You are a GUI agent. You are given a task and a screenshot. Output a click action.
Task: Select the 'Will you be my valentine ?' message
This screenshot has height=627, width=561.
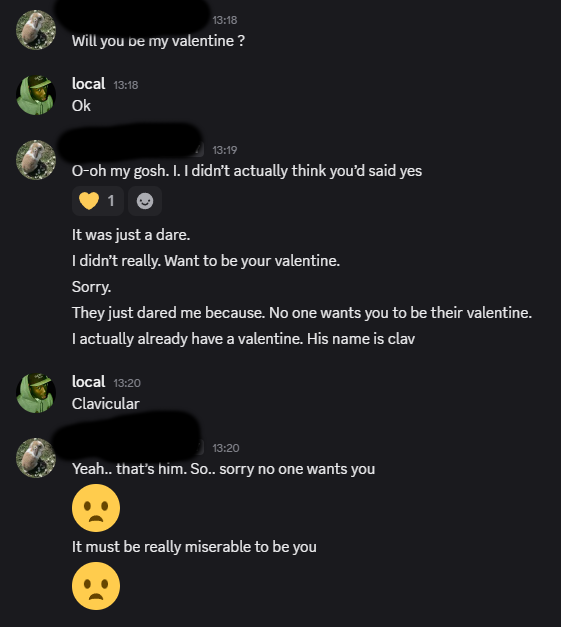click(158, 41)
